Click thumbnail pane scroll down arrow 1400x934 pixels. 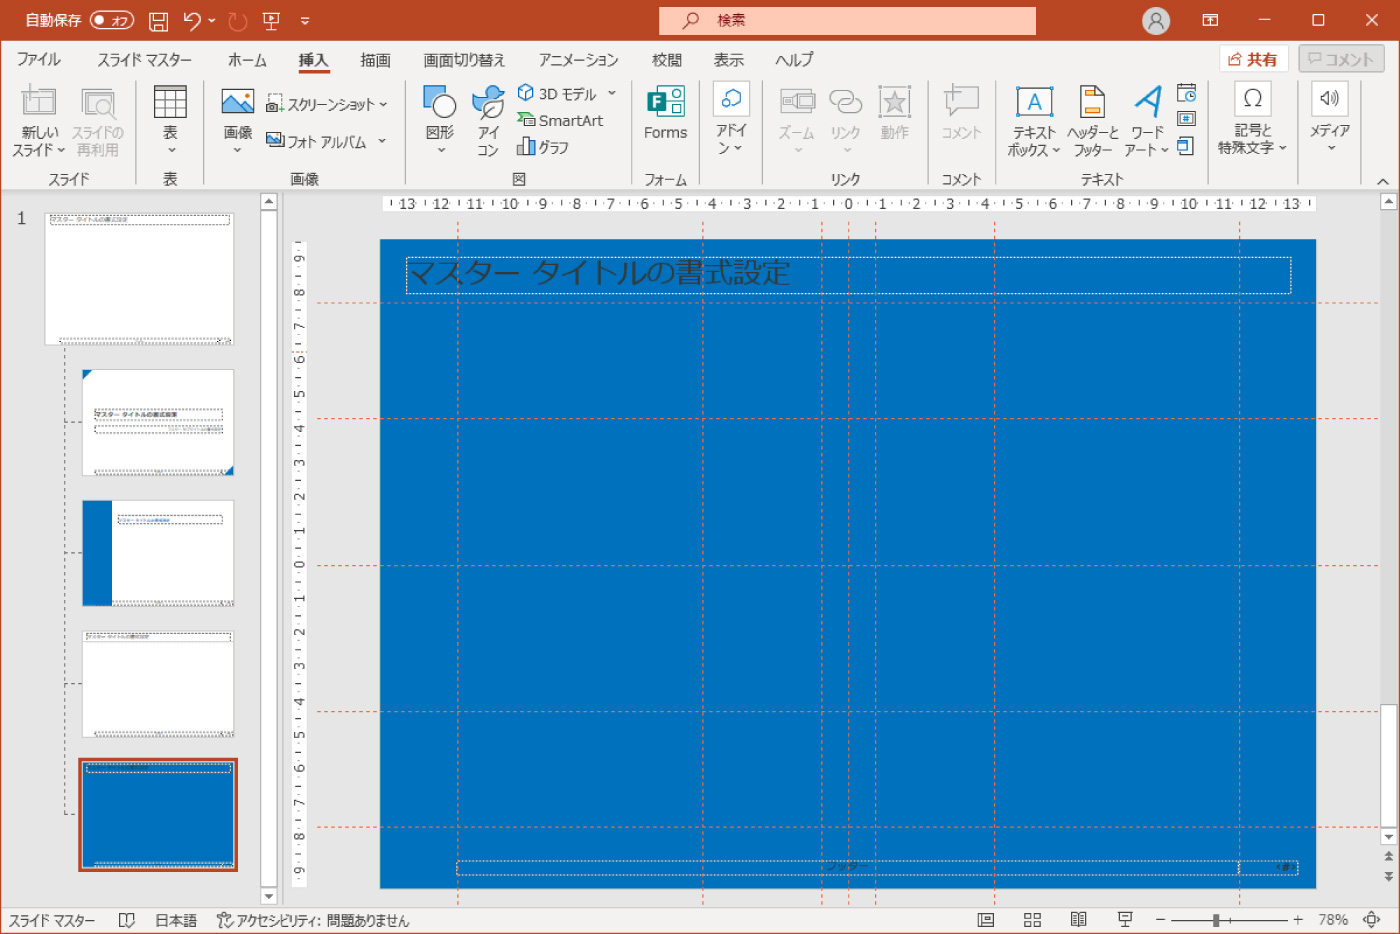pyautogui.click(x=268, y=896)
